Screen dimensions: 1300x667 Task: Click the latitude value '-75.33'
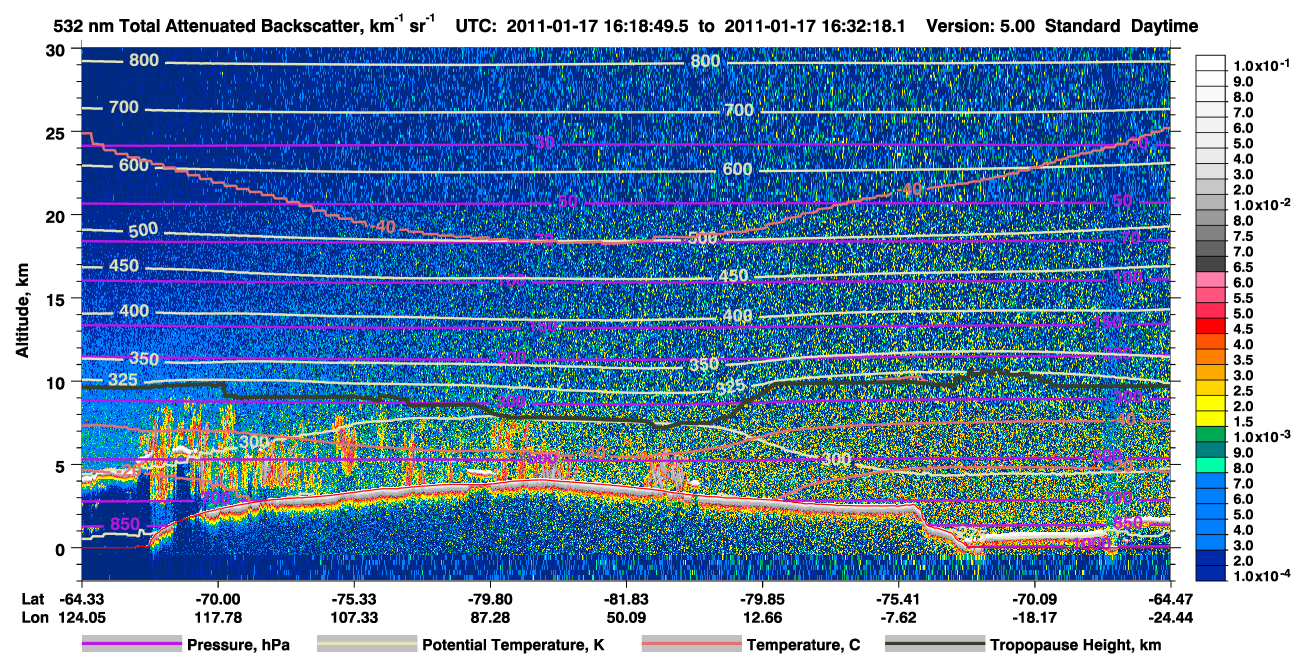click(x=354, y=598)
